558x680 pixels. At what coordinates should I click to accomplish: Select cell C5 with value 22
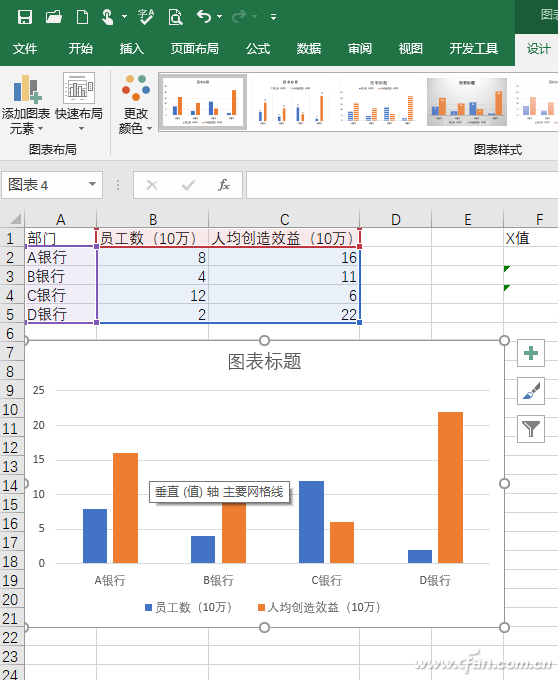pos(284,314)
